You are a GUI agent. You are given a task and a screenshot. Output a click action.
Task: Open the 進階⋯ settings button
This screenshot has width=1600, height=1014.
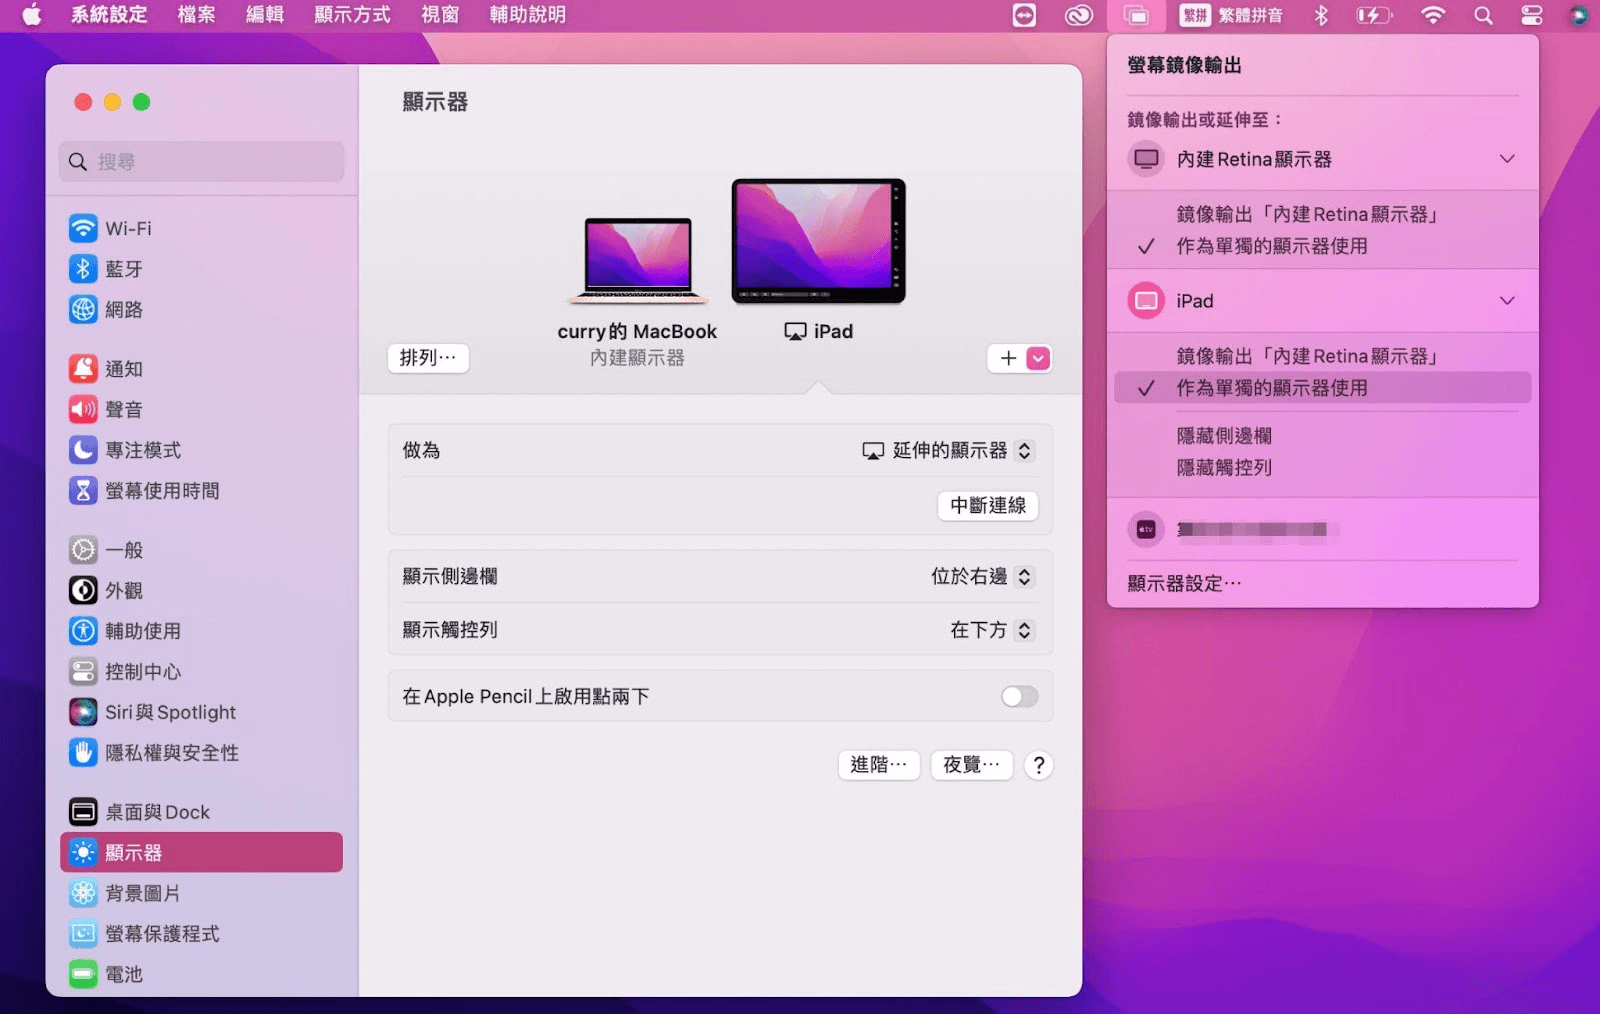[x=879, y=765]
